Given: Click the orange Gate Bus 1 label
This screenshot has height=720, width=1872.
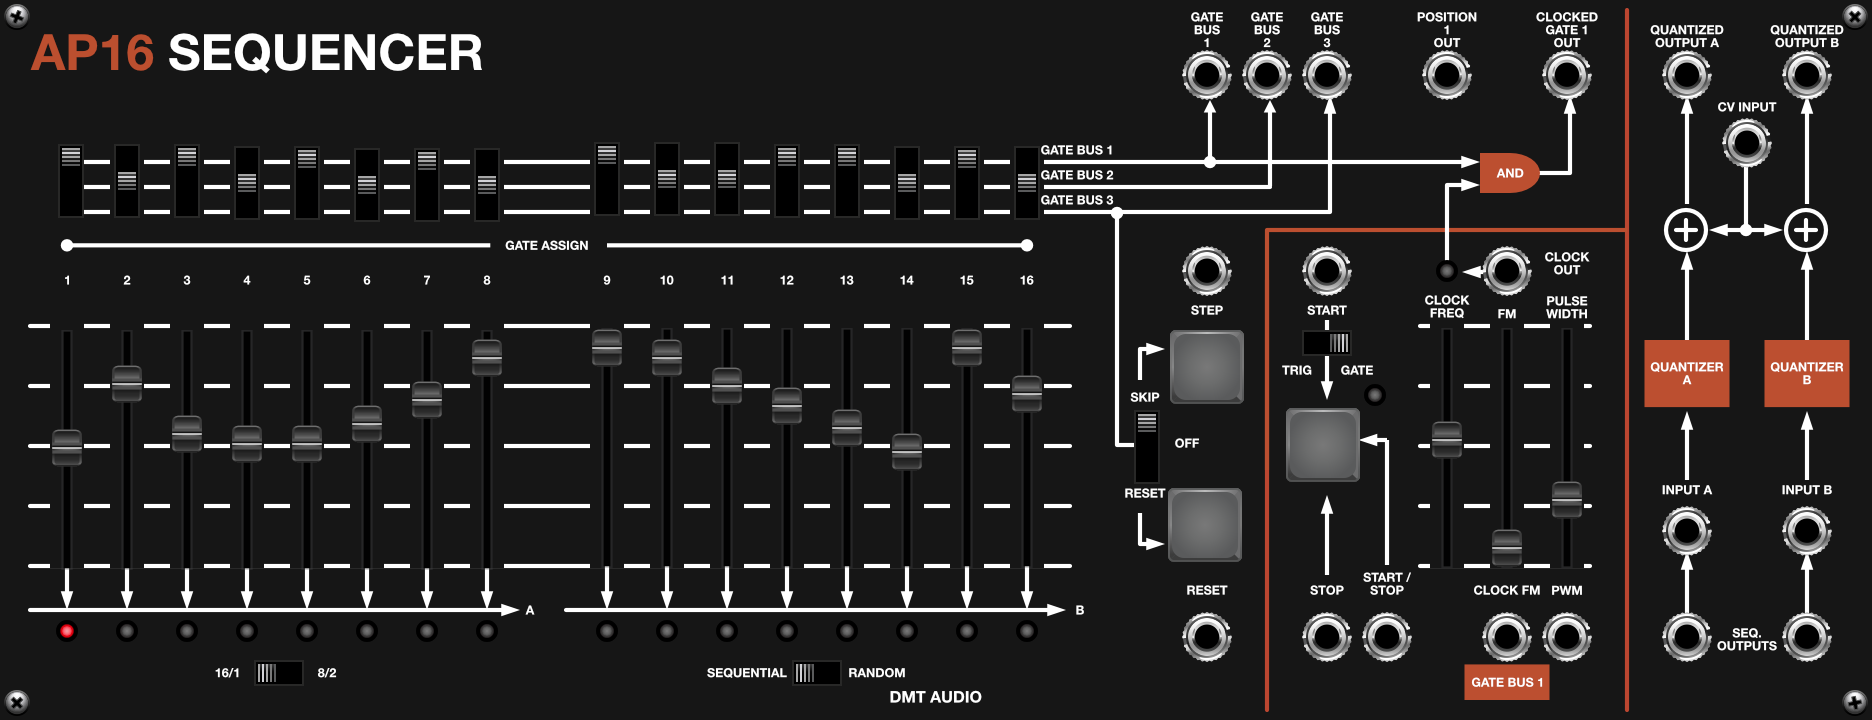Looking at the screenshot, I should [1507, 682].
